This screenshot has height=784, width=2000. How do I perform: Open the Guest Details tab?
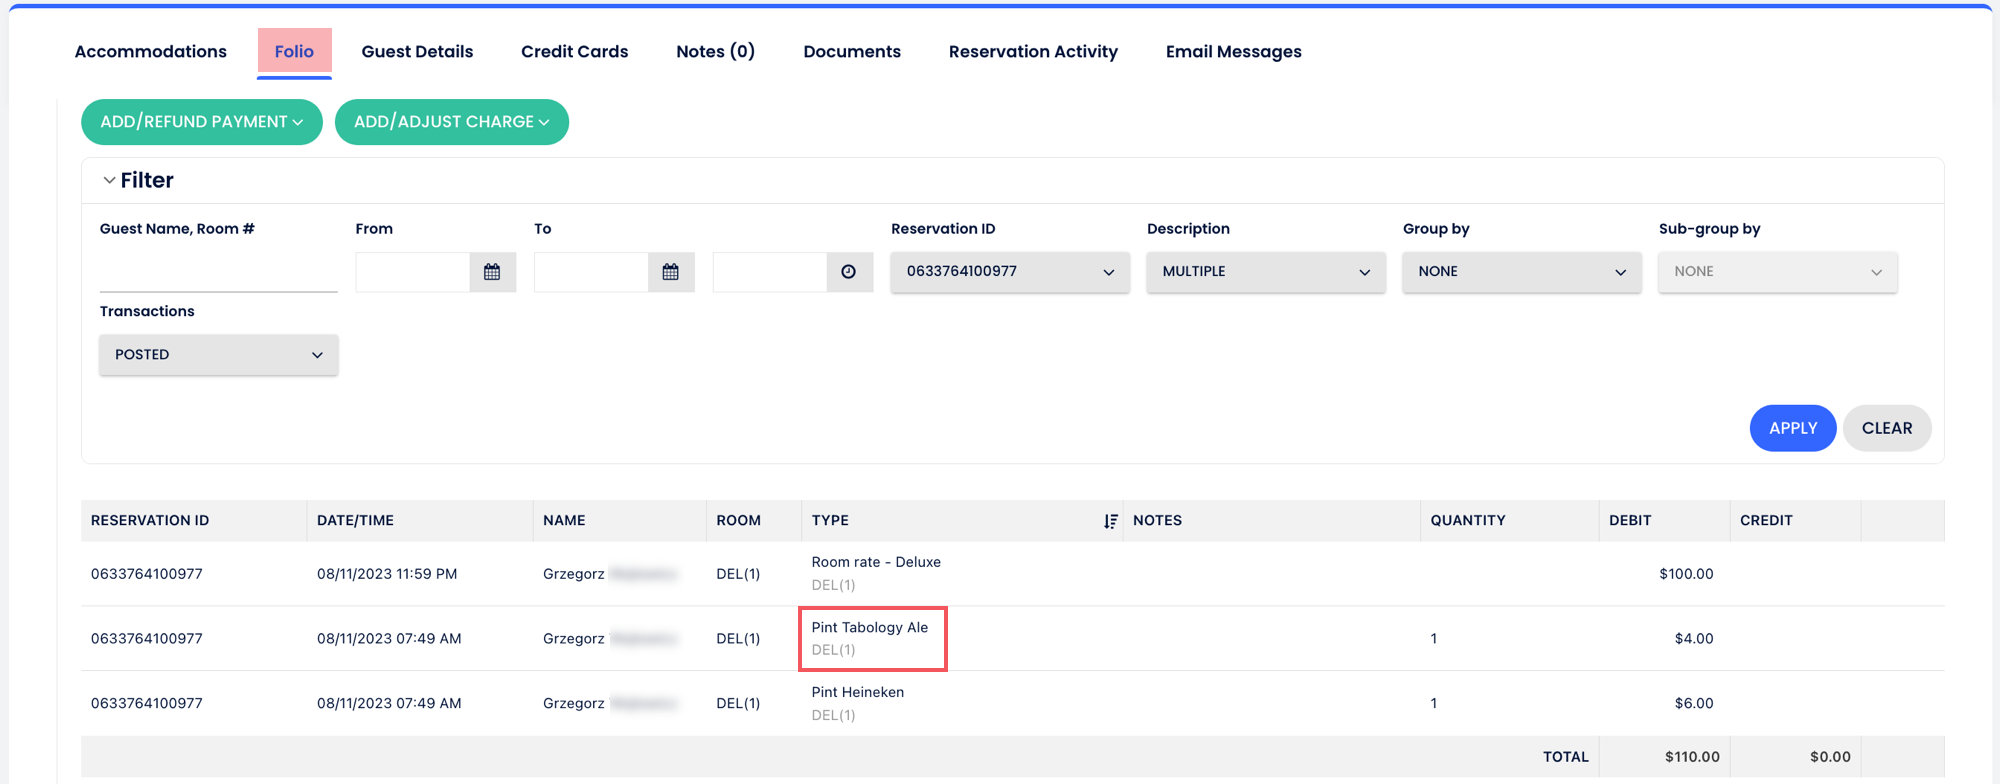point(417,52)
